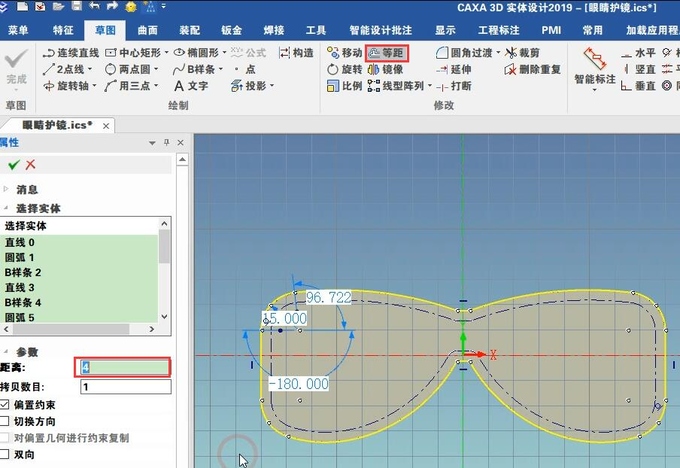Open the 智能标注 smart dimension tool
This screenshot has width=680, height=468.
point(595,69)
